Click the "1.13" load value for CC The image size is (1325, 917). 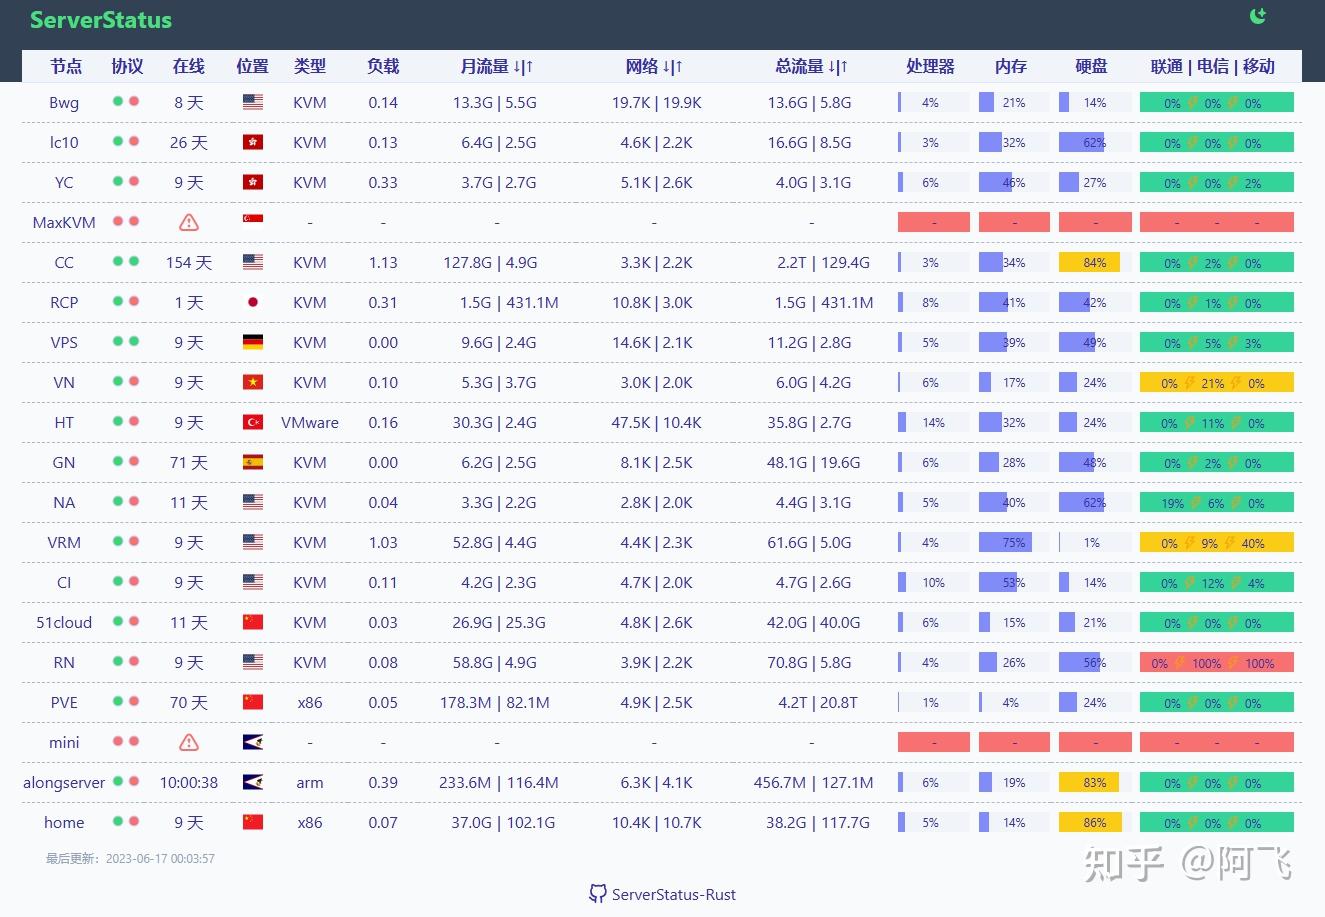pos(383,262)
